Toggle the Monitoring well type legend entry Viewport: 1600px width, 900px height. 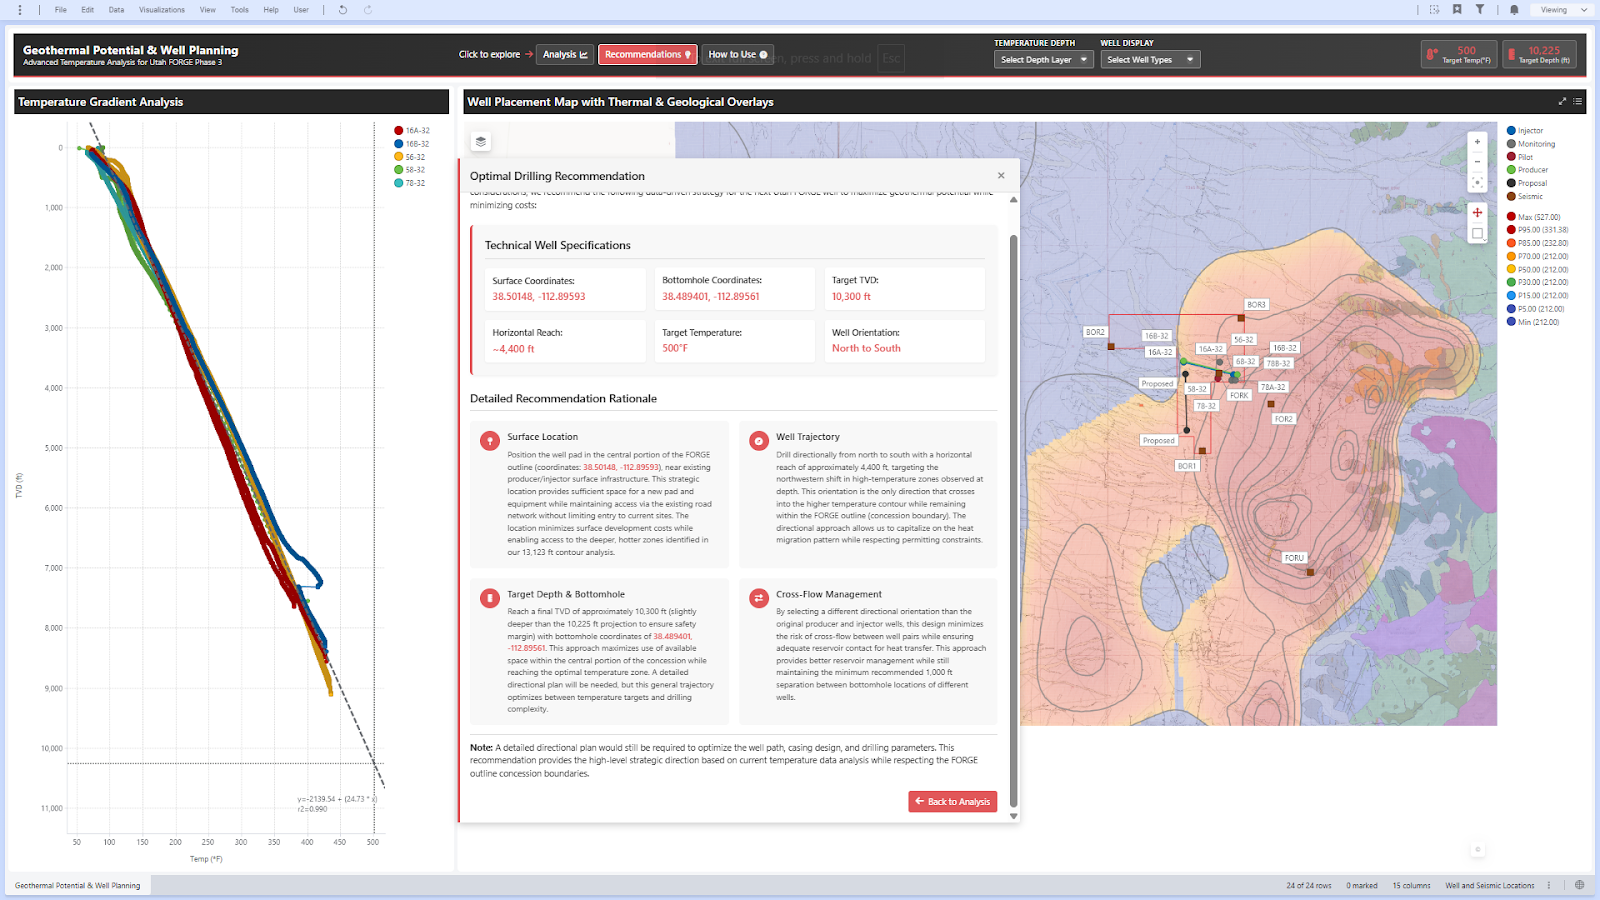[1531, 144]
